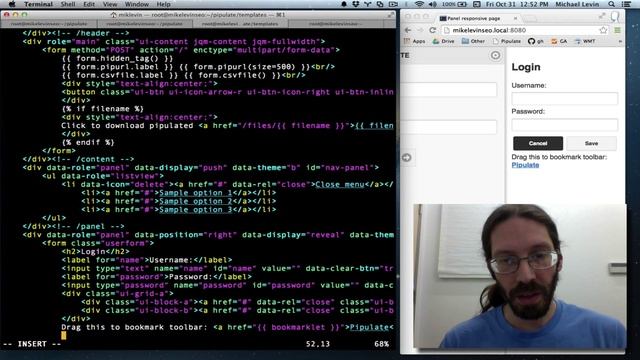Click the lower text field left of Login panel
Viewport: 640px width, 360px height.
point(448,127)
